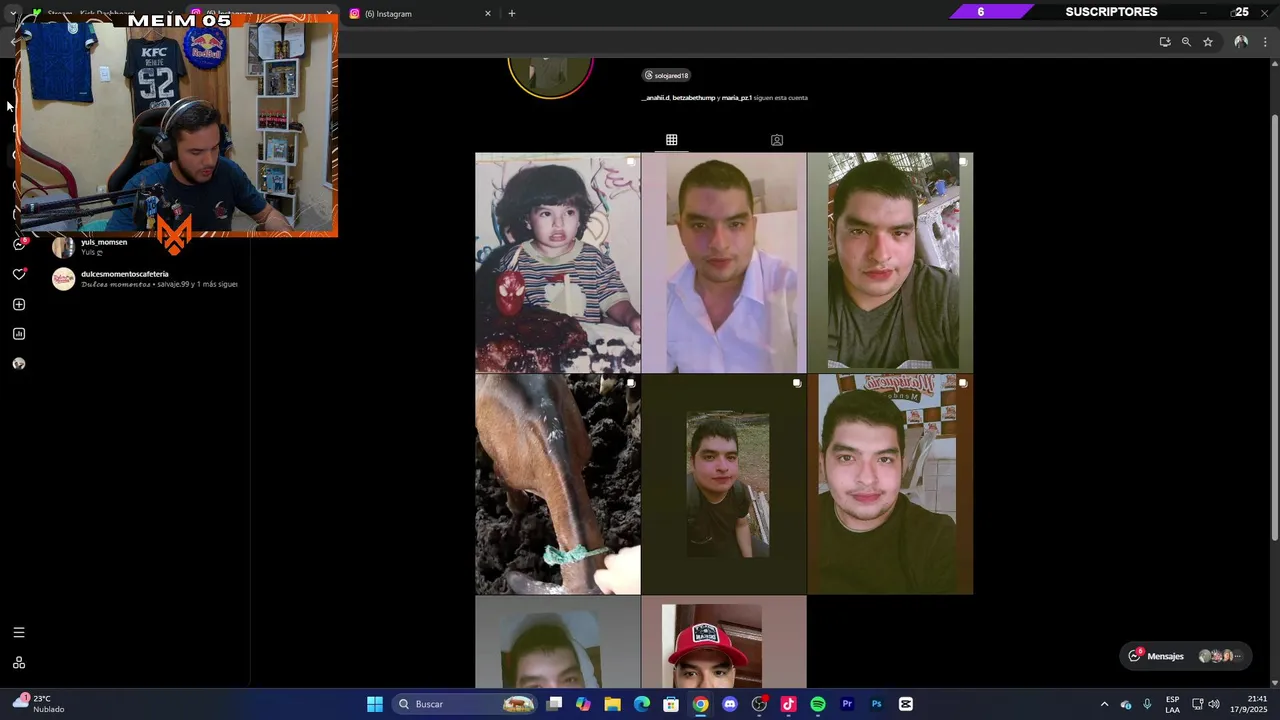Switch to OBS Studio in the taskbar
Viewport: 1280px width, 720px height.
click(759, 704)
